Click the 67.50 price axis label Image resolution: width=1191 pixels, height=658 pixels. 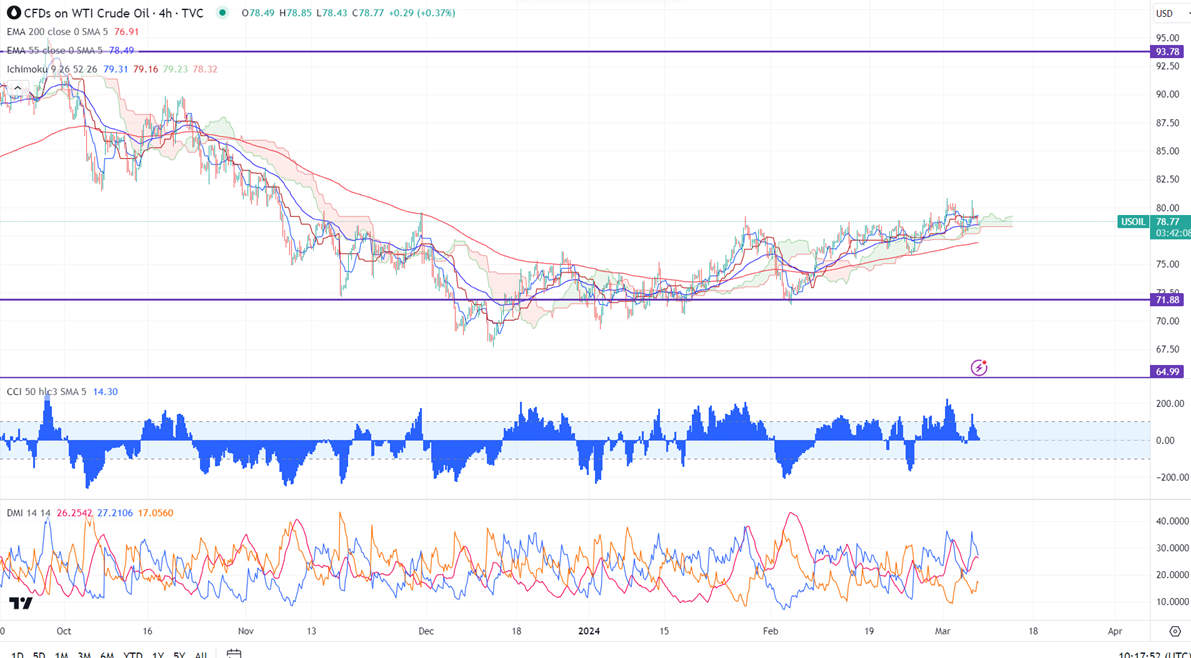pos(1167,350)
